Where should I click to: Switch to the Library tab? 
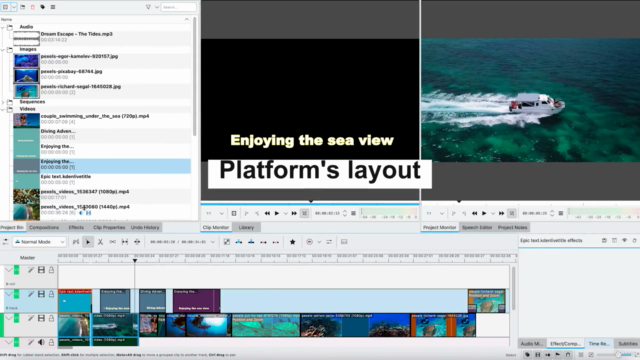(x=246, y=227)
